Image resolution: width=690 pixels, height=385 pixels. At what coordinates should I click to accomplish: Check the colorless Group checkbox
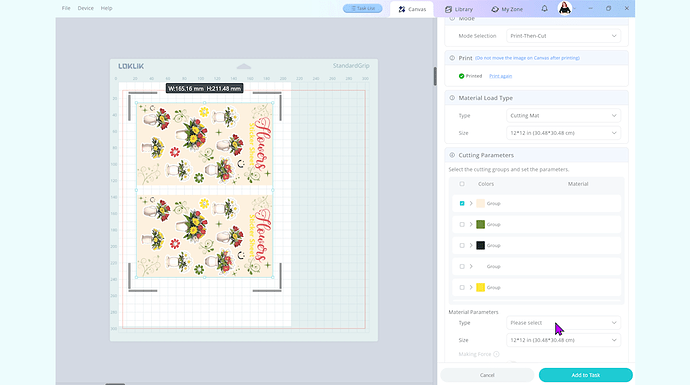click(462, 267)
